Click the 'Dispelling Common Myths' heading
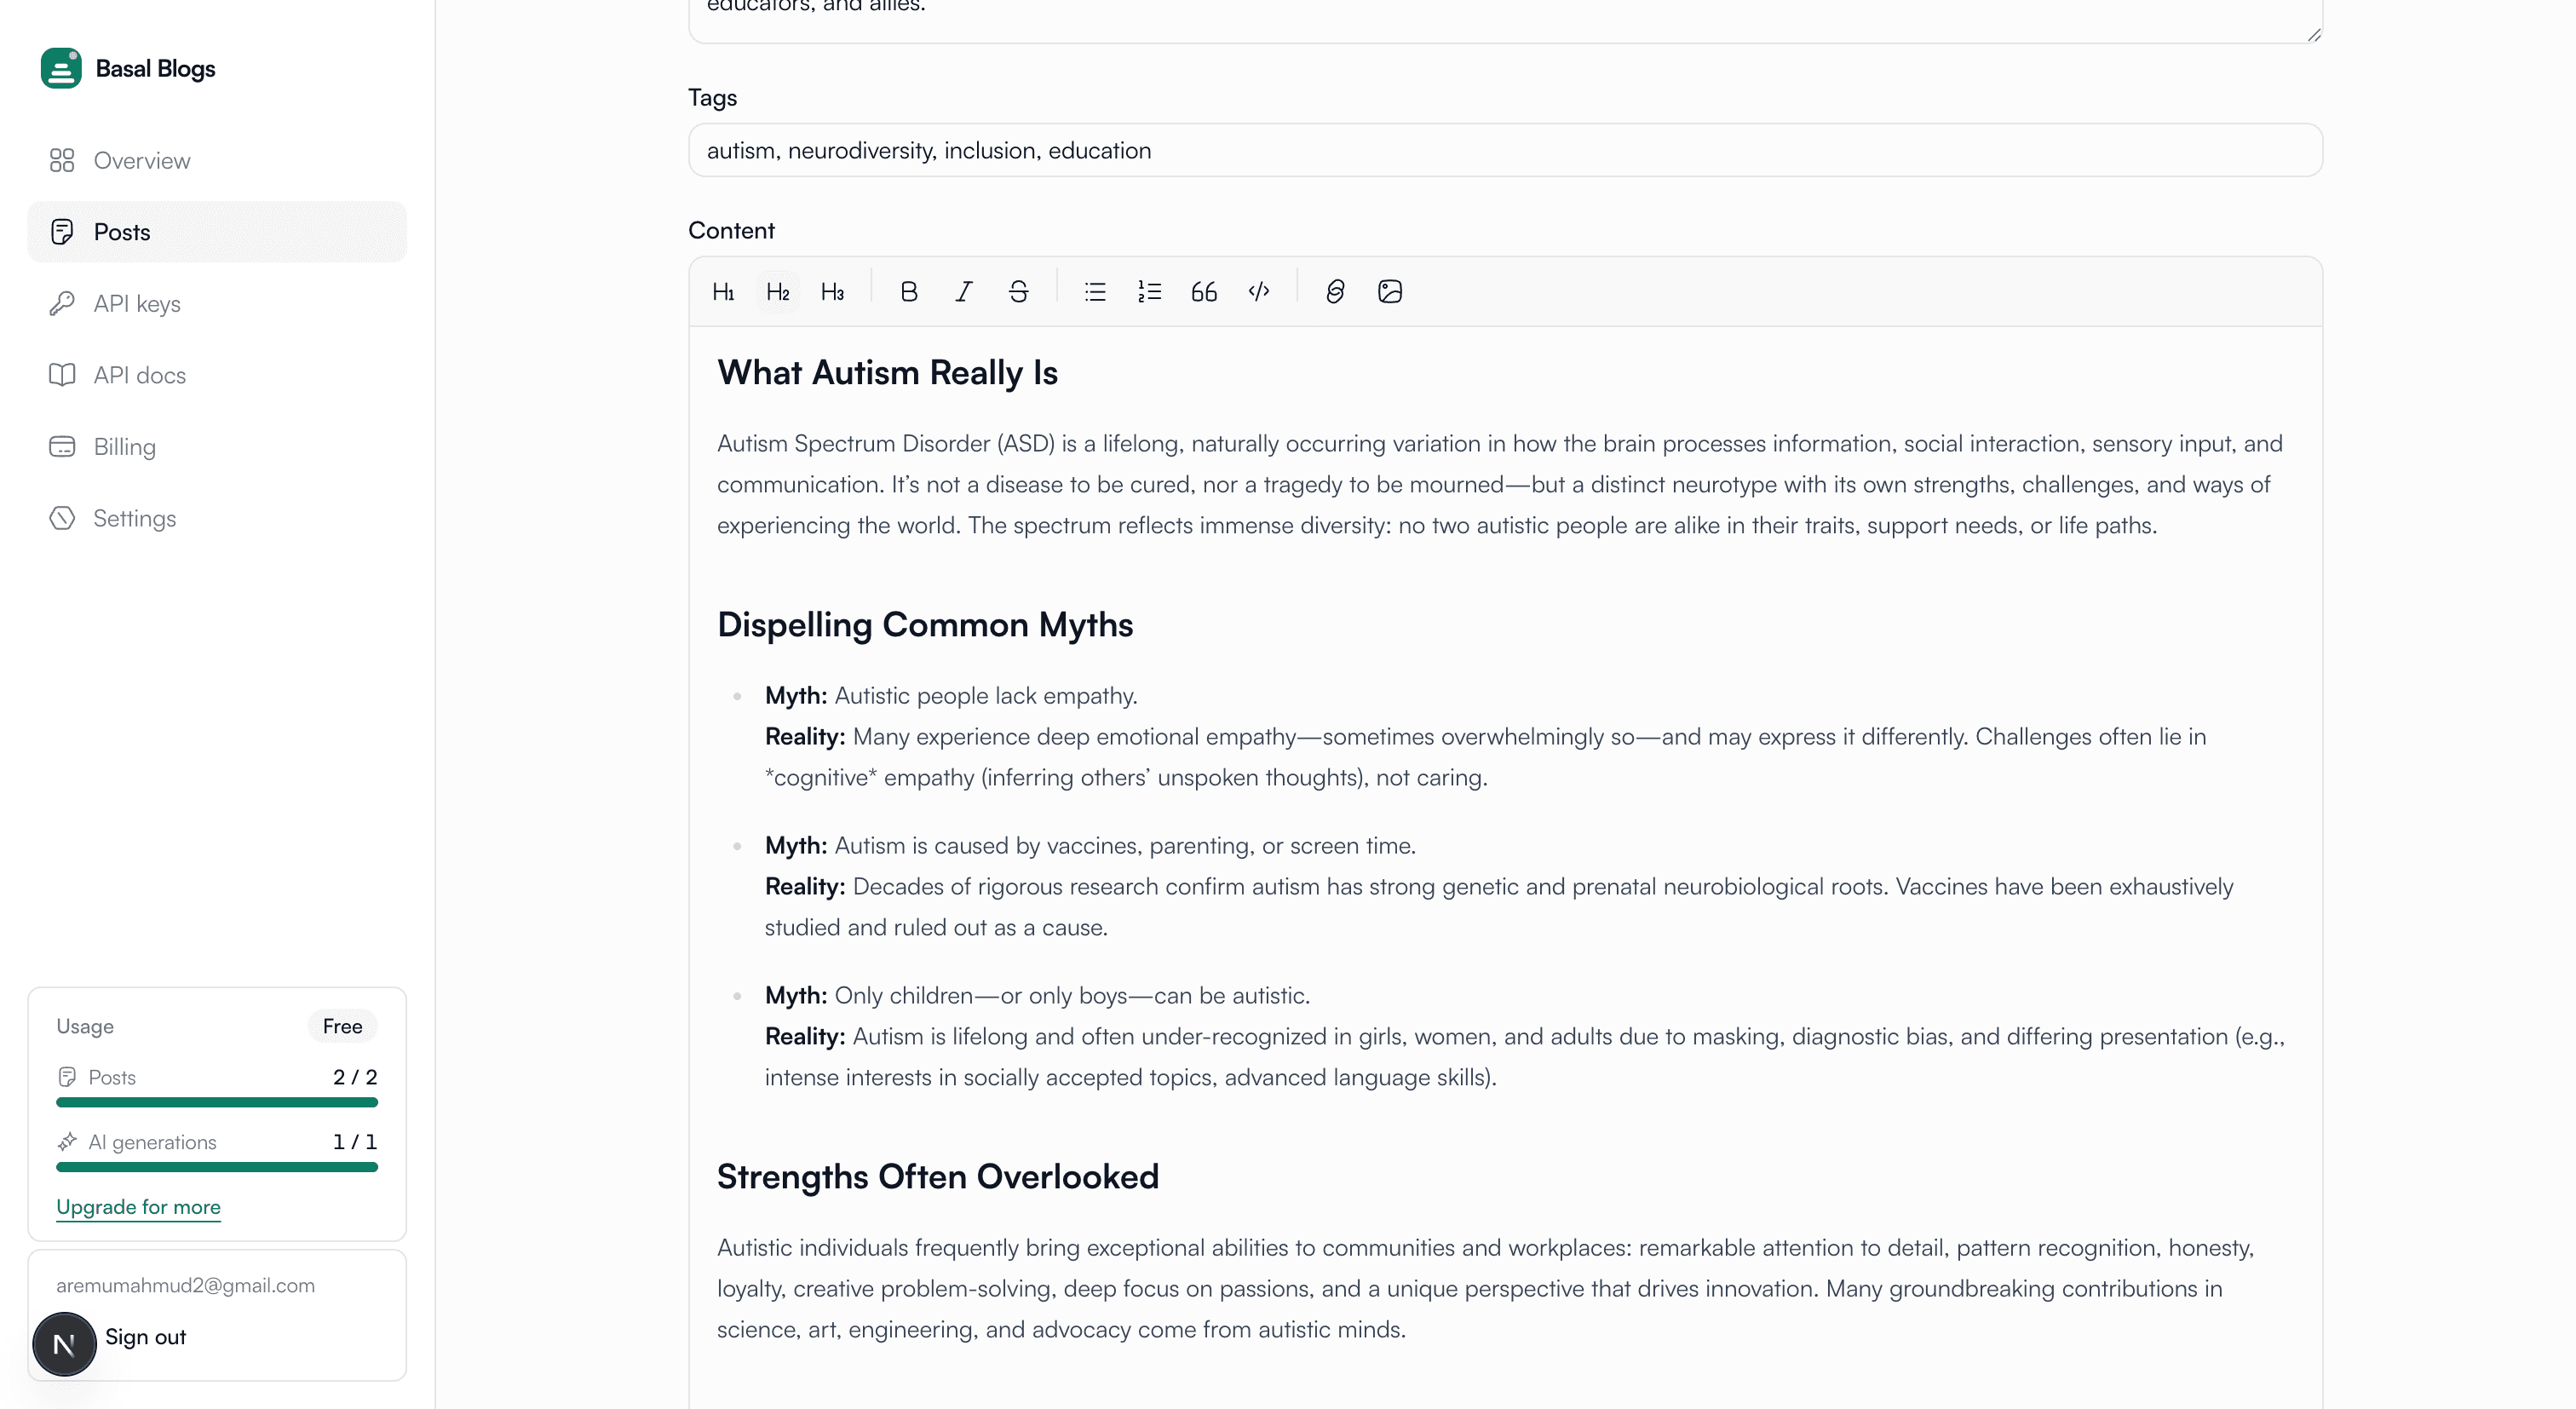This screenshot has height=1409, width=2576. coord(925,624)
